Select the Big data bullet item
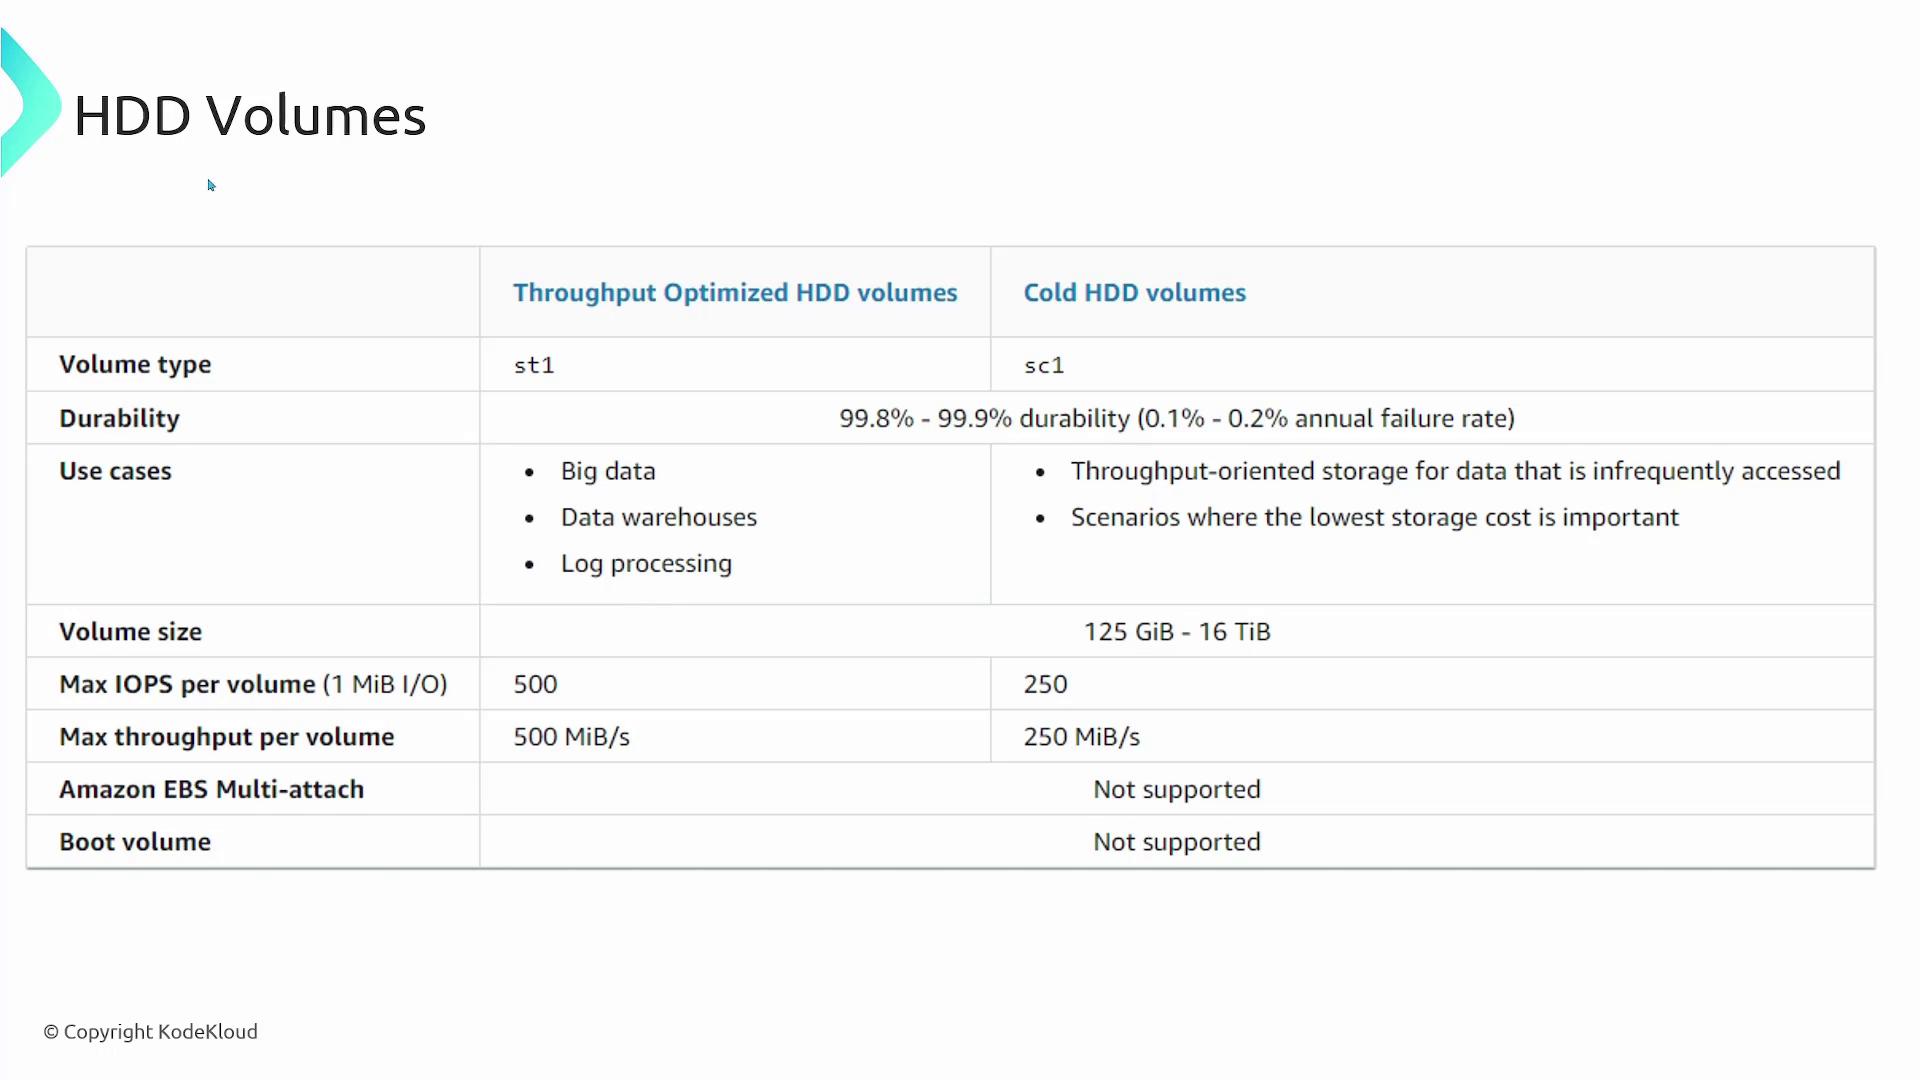The height and width of the screenshot is (1080, 1920). 608,471
